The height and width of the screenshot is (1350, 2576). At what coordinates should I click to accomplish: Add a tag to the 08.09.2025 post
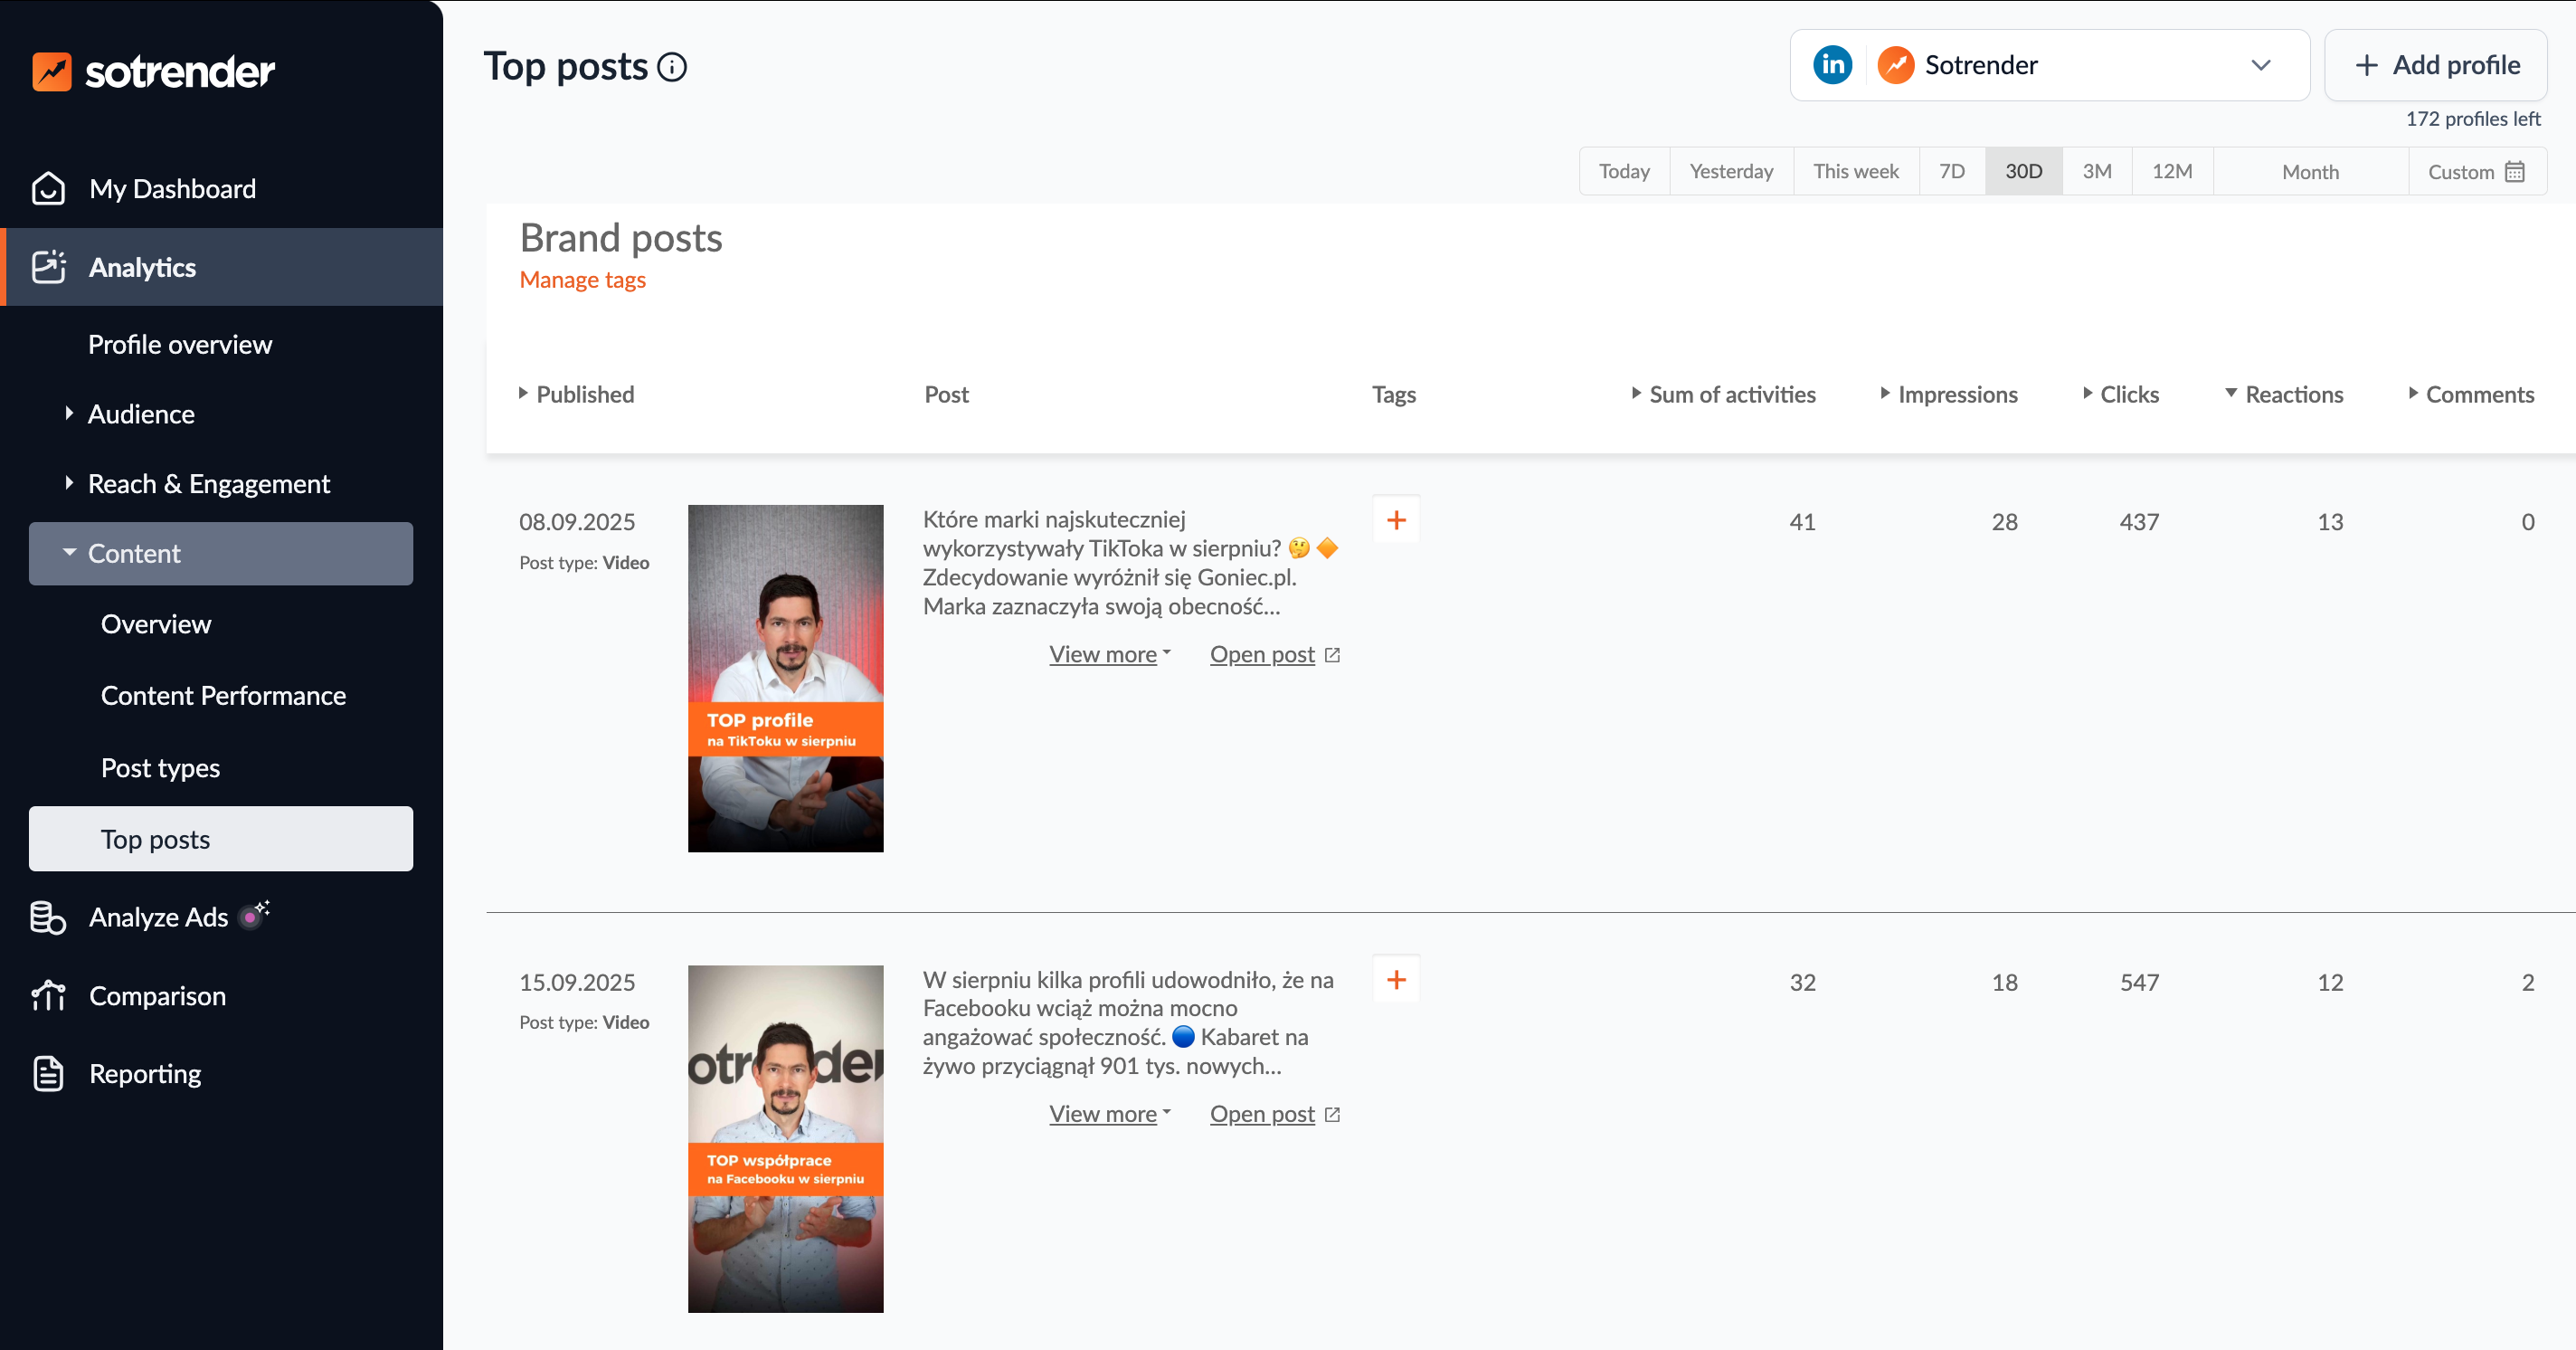(x=1396, y=520)
